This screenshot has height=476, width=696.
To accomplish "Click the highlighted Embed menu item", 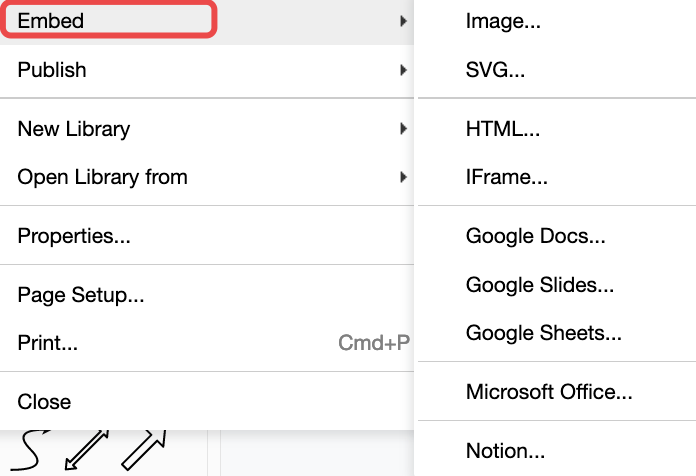I will (108, 21).
